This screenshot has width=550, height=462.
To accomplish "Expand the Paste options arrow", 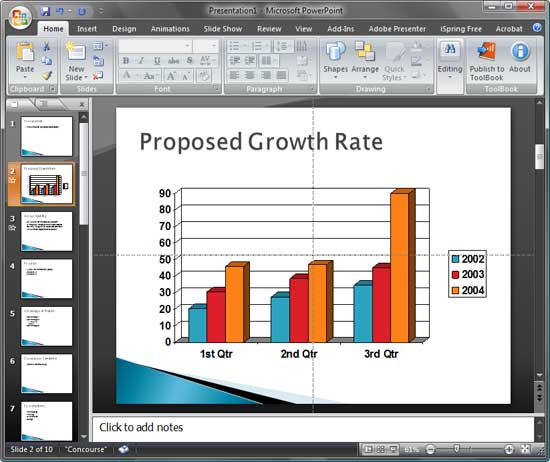I will [x=25, y=77].
